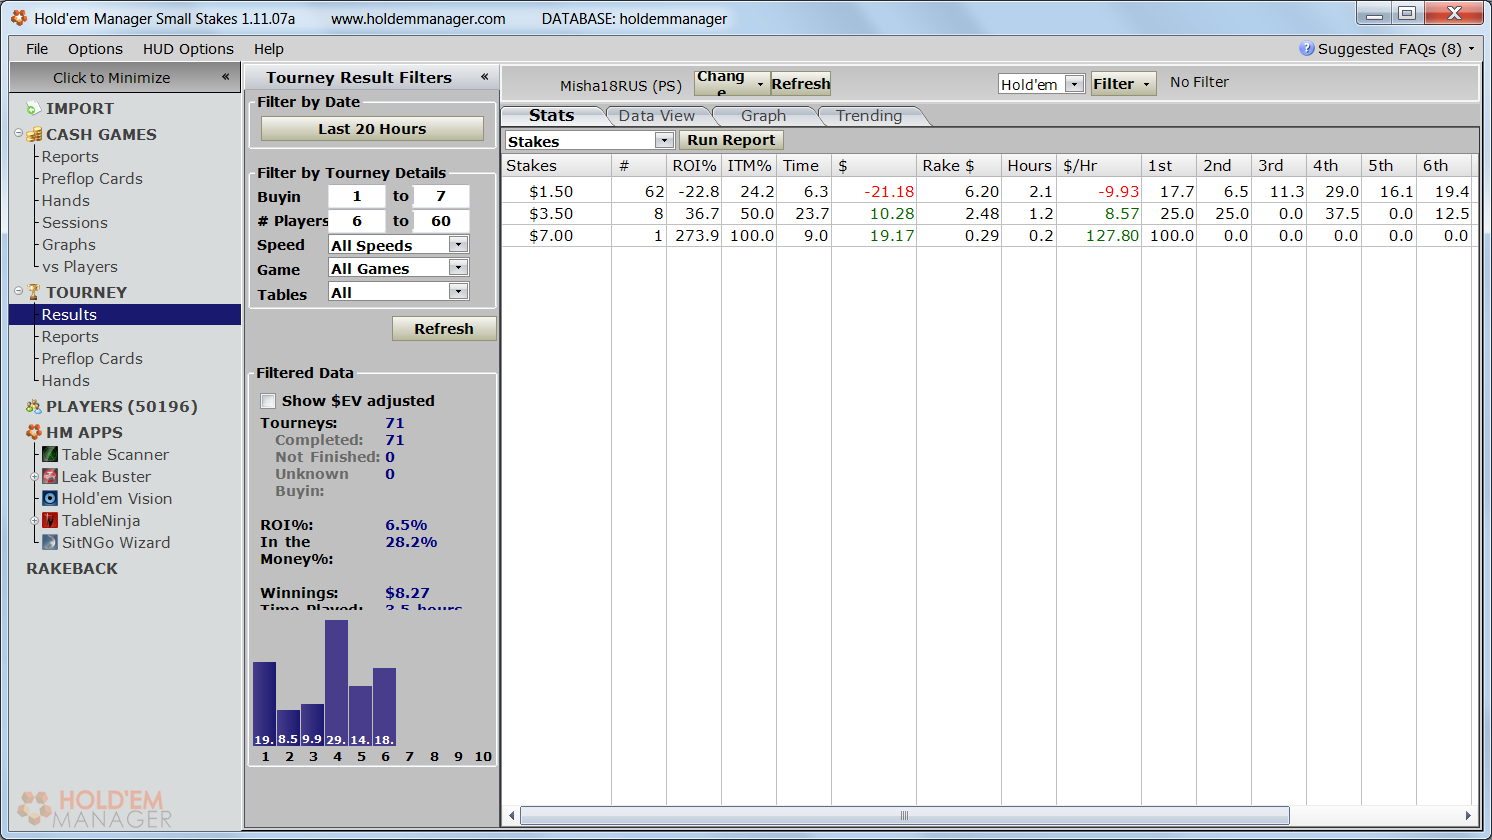
Task: Launch SitNGo Wizard from its icon
Action: pos(50,543)
